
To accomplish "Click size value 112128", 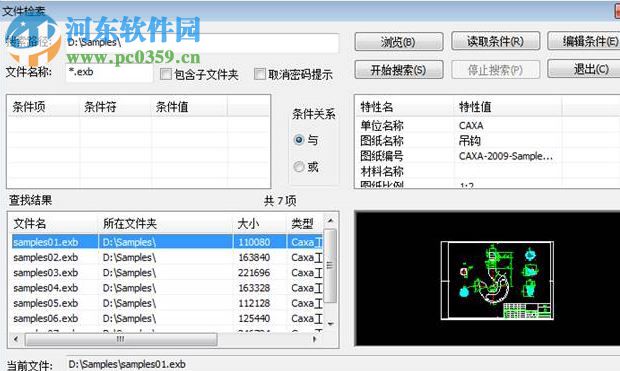I will click(254, 303).
